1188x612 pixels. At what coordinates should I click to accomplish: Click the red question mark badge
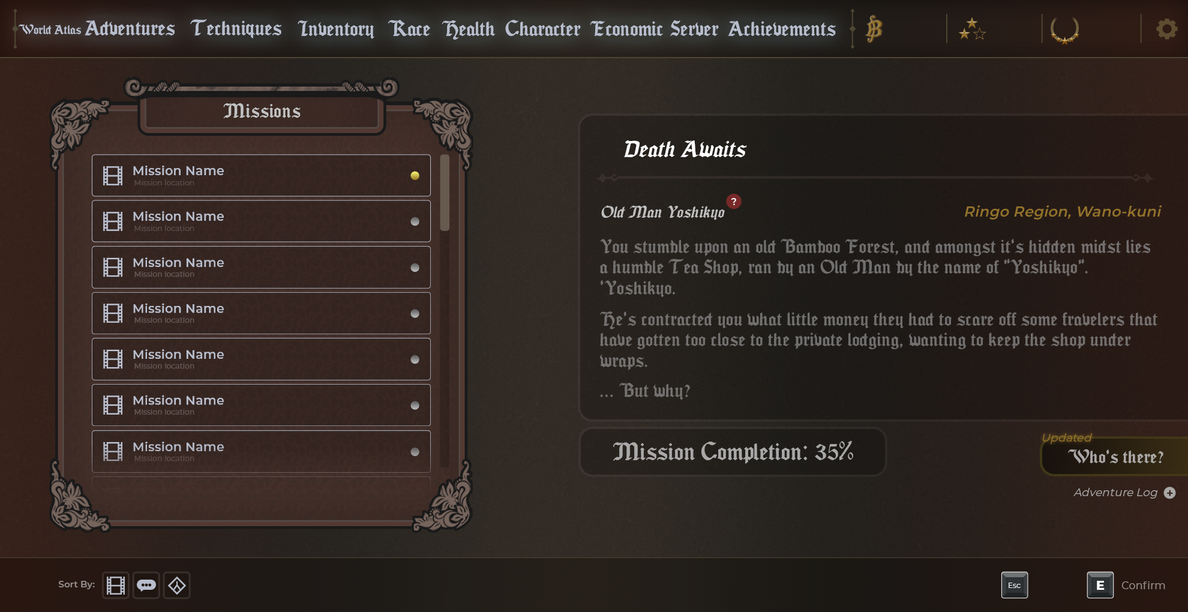coord(733,201)
